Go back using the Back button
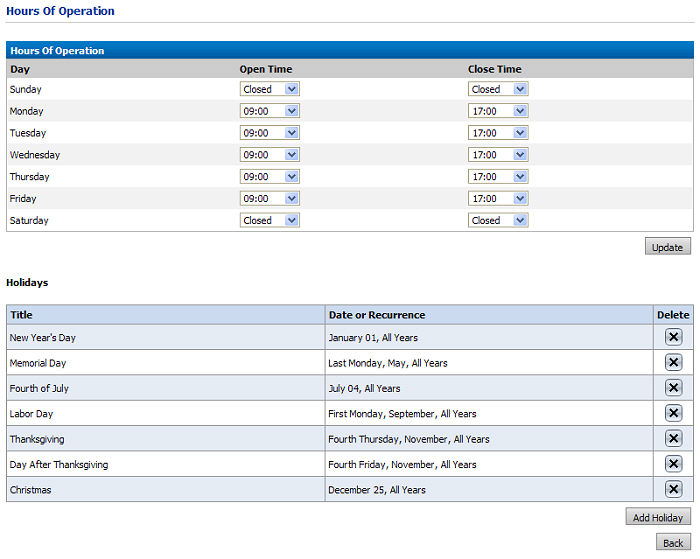This screenshot has width=700, height=559. (673, 543)
